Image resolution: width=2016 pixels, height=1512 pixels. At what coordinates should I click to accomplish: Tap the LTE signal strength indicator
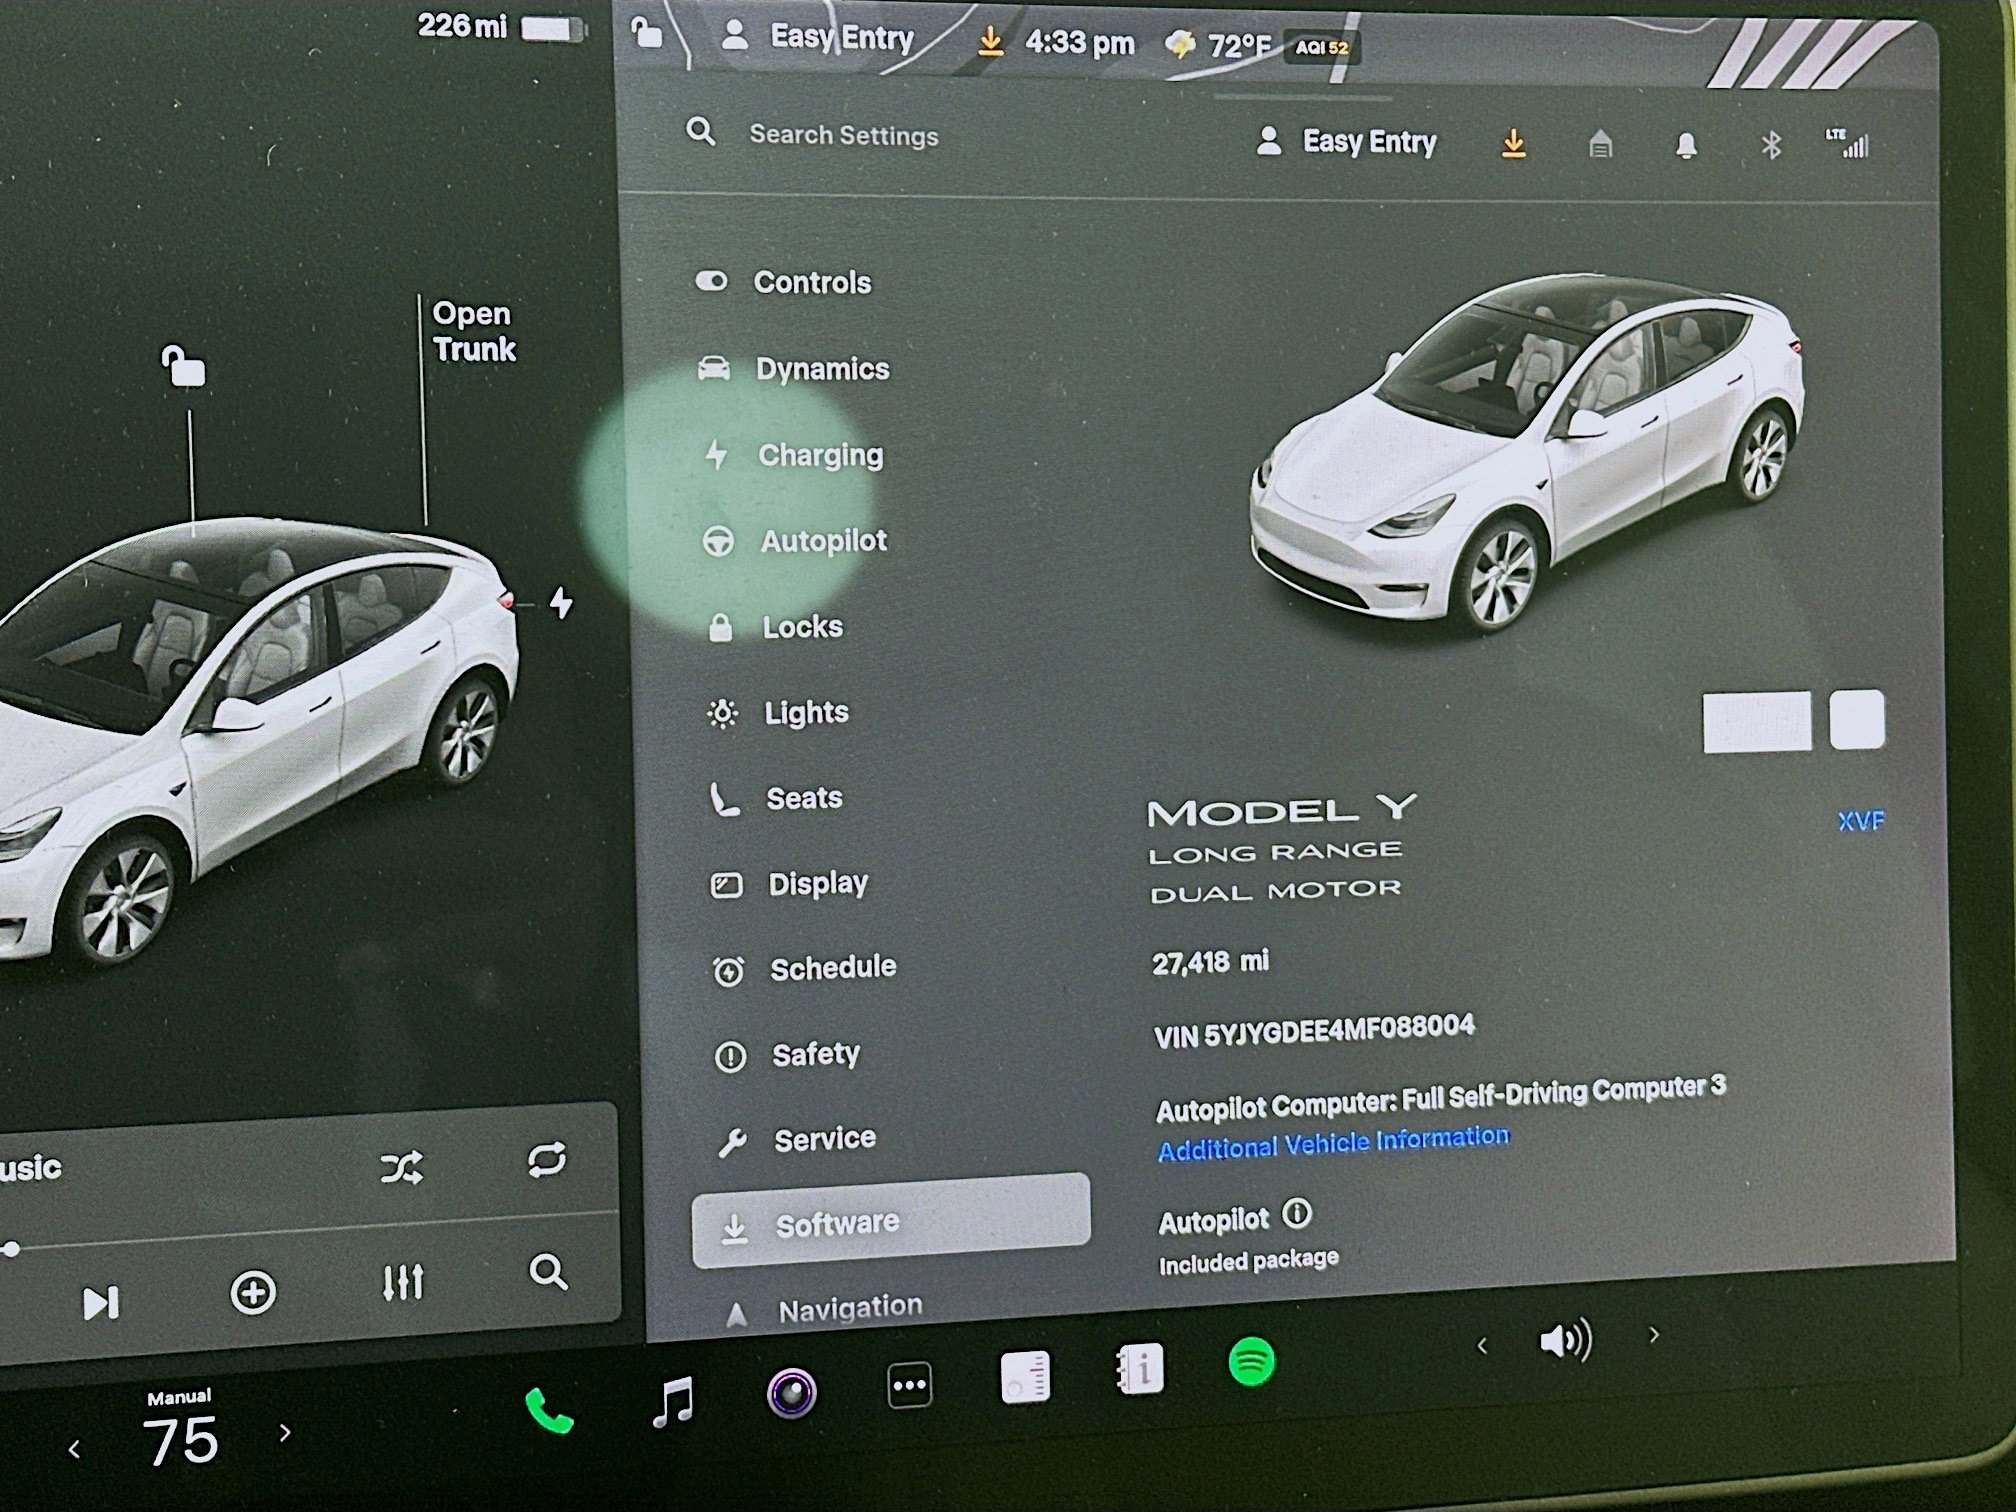(x=1853, y=145)
